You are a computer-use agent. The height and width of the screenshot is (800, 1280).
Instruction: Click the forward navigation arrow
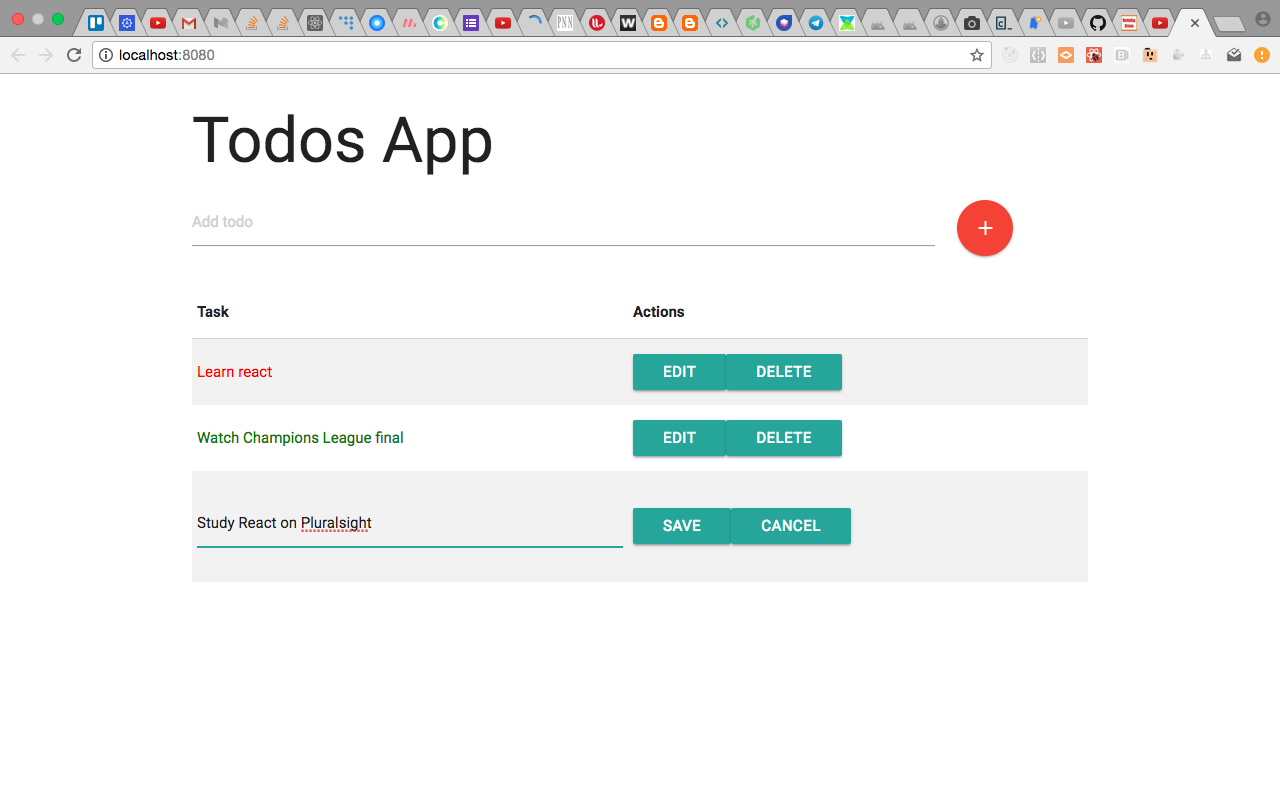click(x=45, y=55)
